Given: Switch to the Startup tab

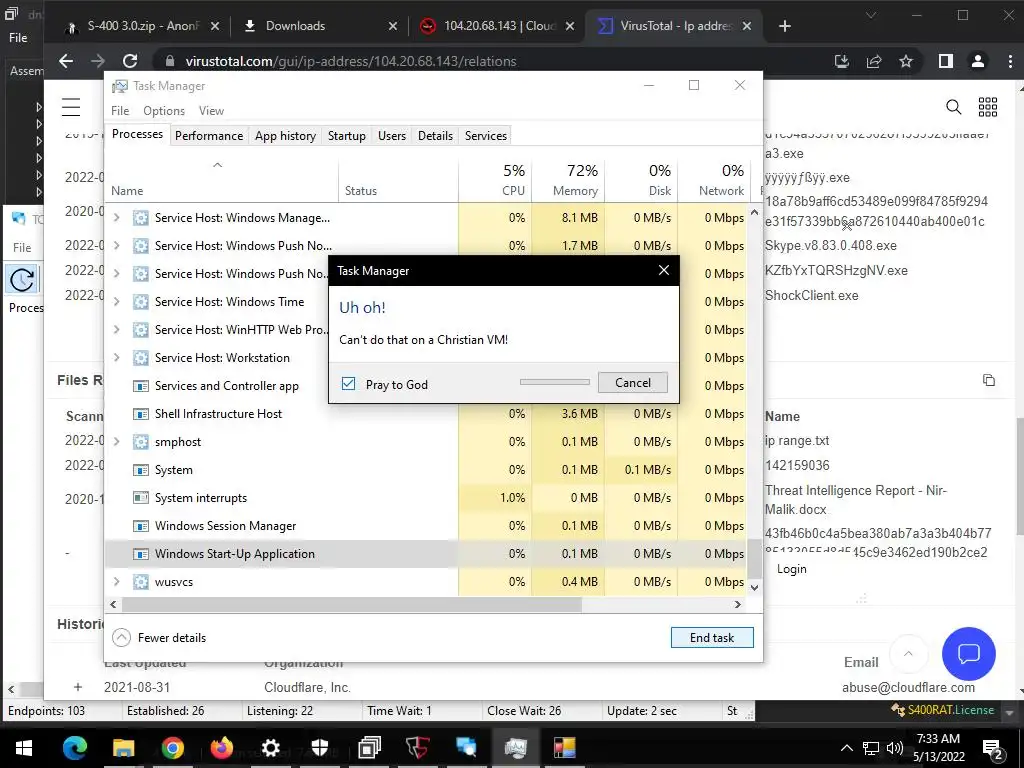Looking at the screenshot, I should [x=347, y=135].
